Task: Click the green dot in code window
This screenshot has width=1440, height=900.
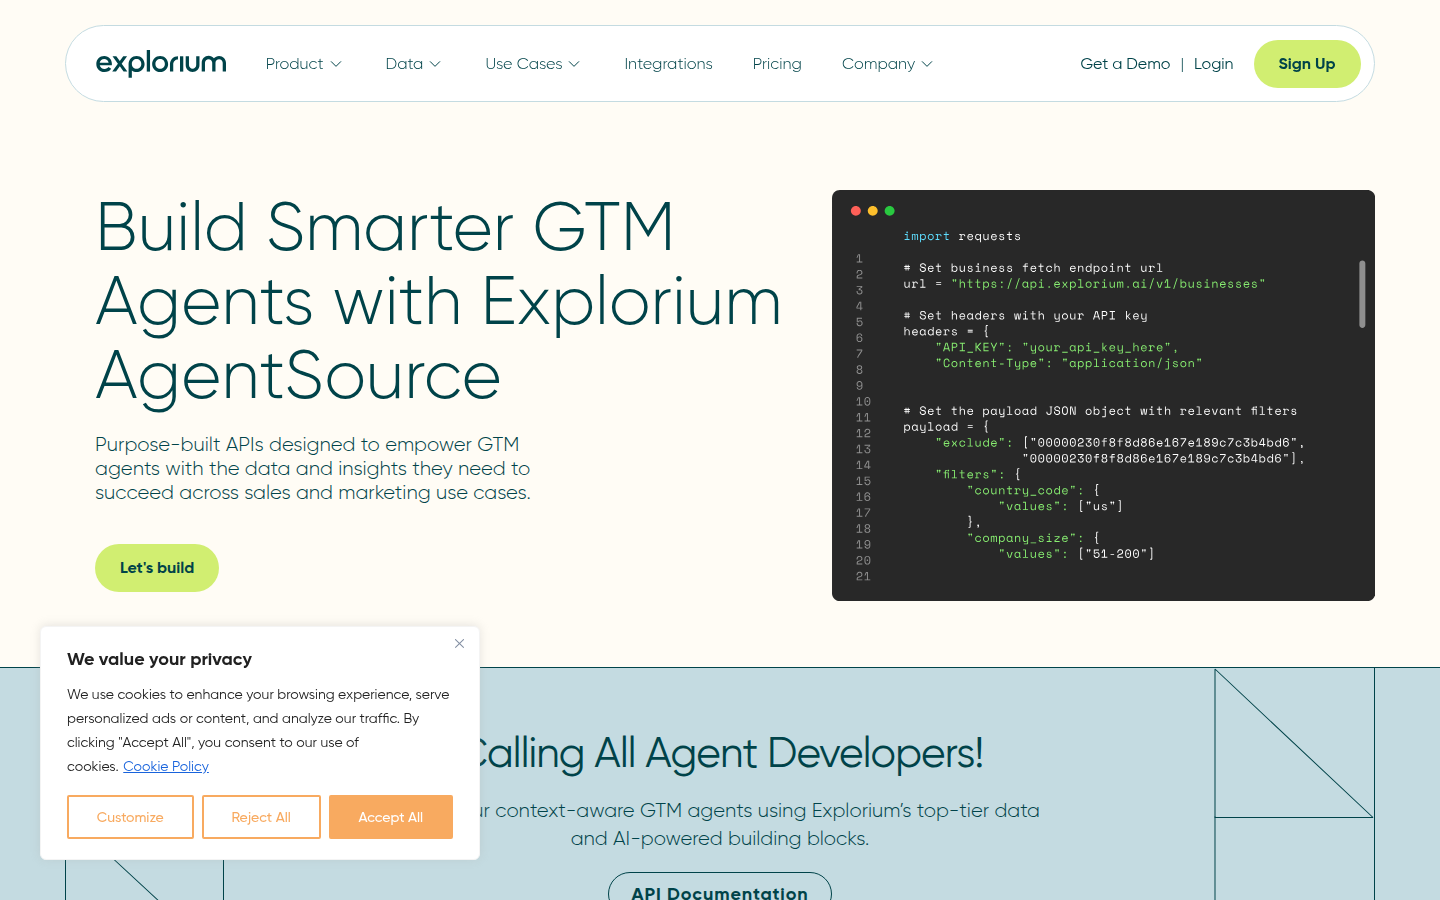Action: (x=890, y=211)
